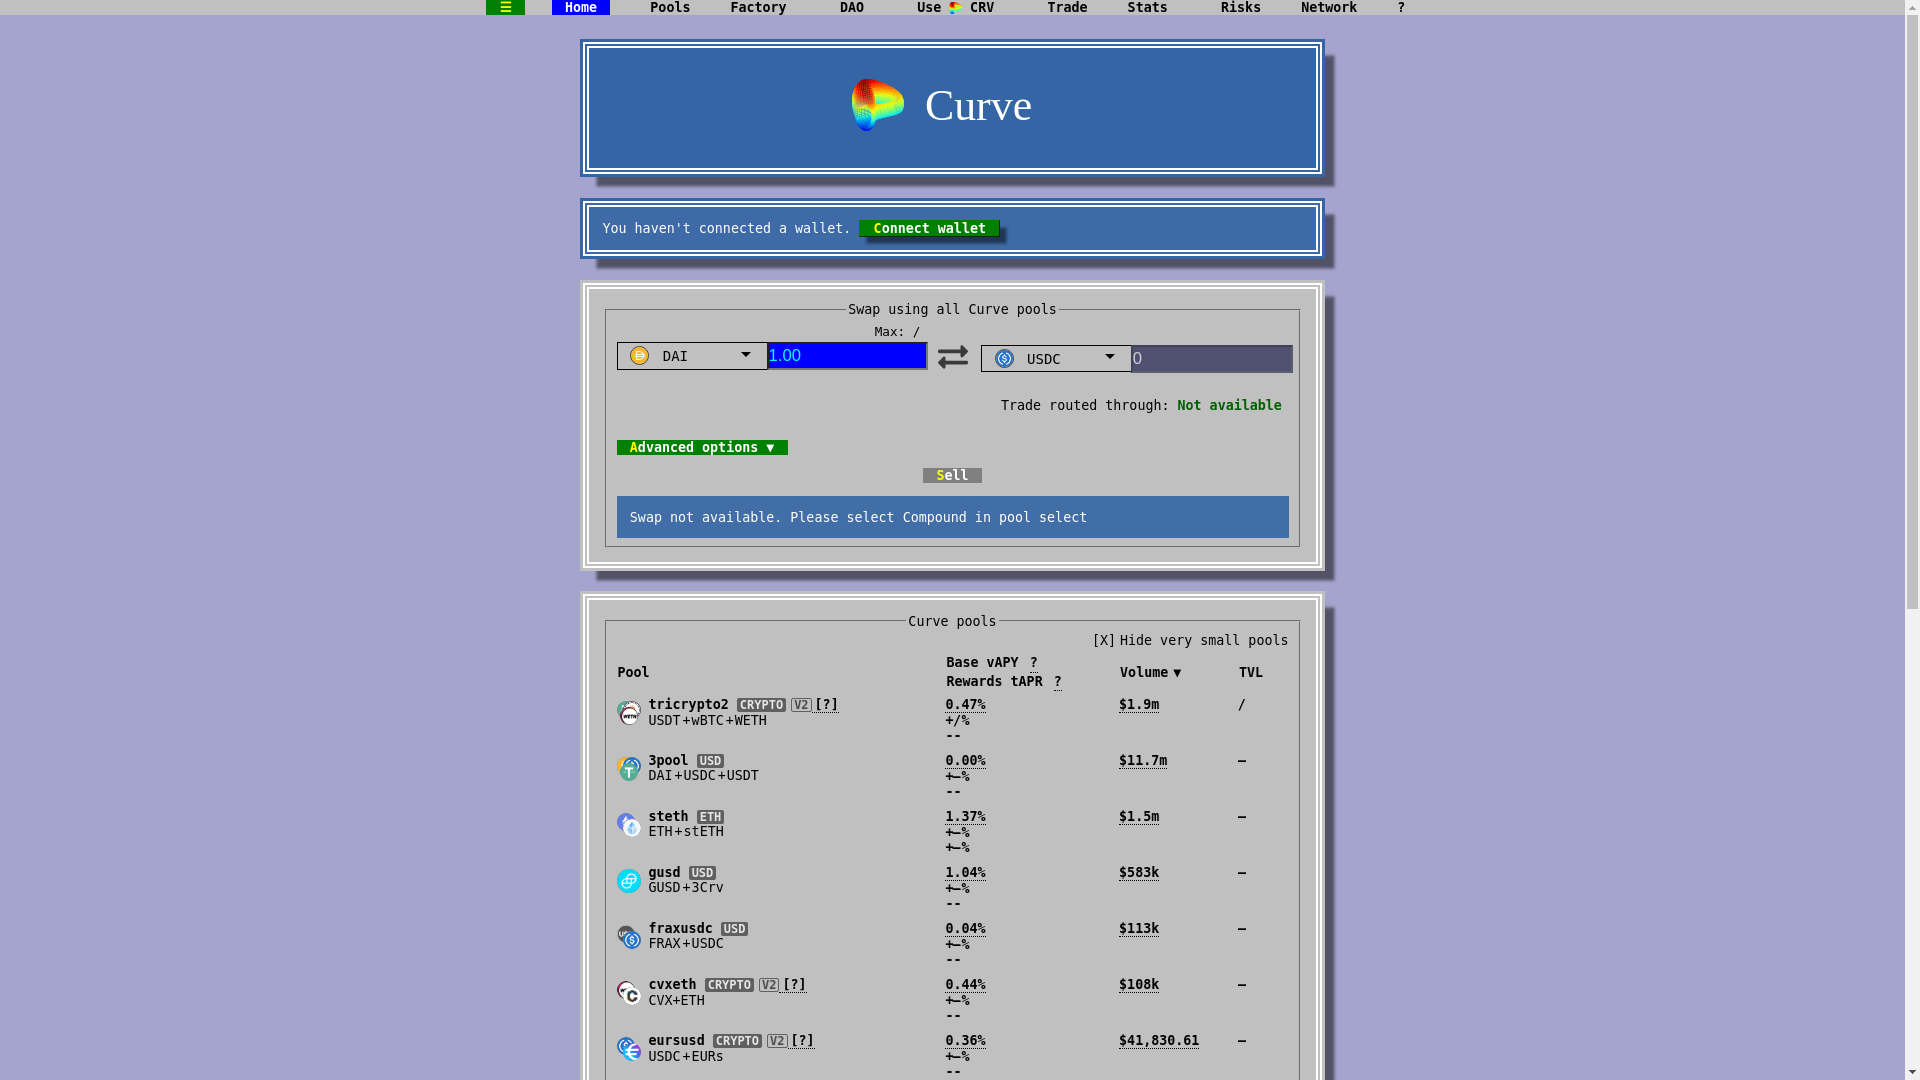Click the $11.7m volume value
Viewport: 1920px width, 1080px height.
click(x=1143, y=761)
